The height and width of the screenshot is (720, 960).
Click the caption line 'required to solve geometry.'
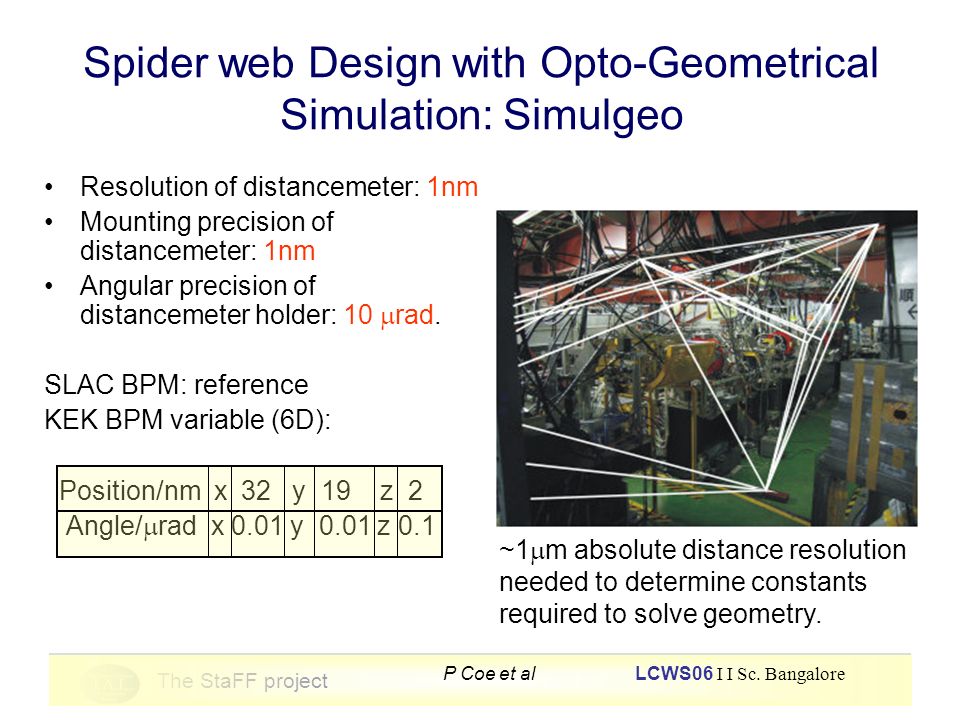coord(660,613)
